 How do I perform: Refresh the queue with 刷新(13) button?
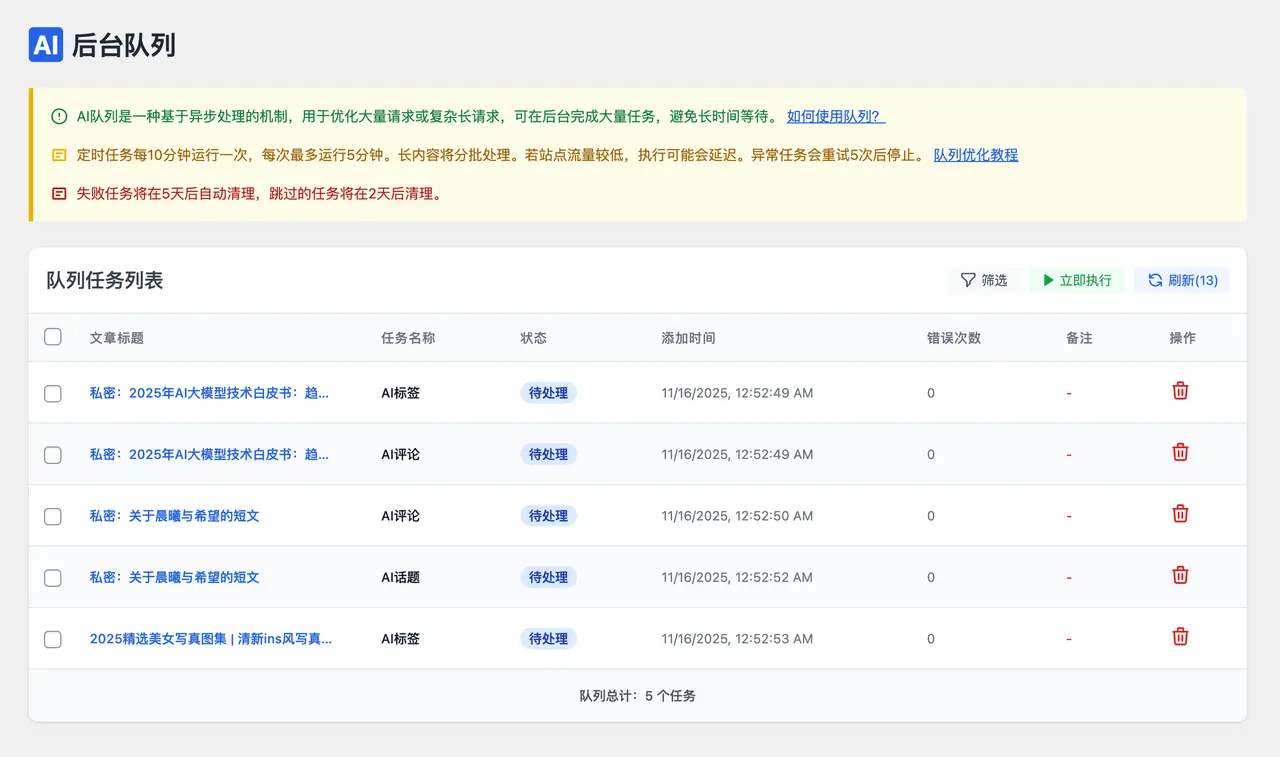(x=1182, y=280)
